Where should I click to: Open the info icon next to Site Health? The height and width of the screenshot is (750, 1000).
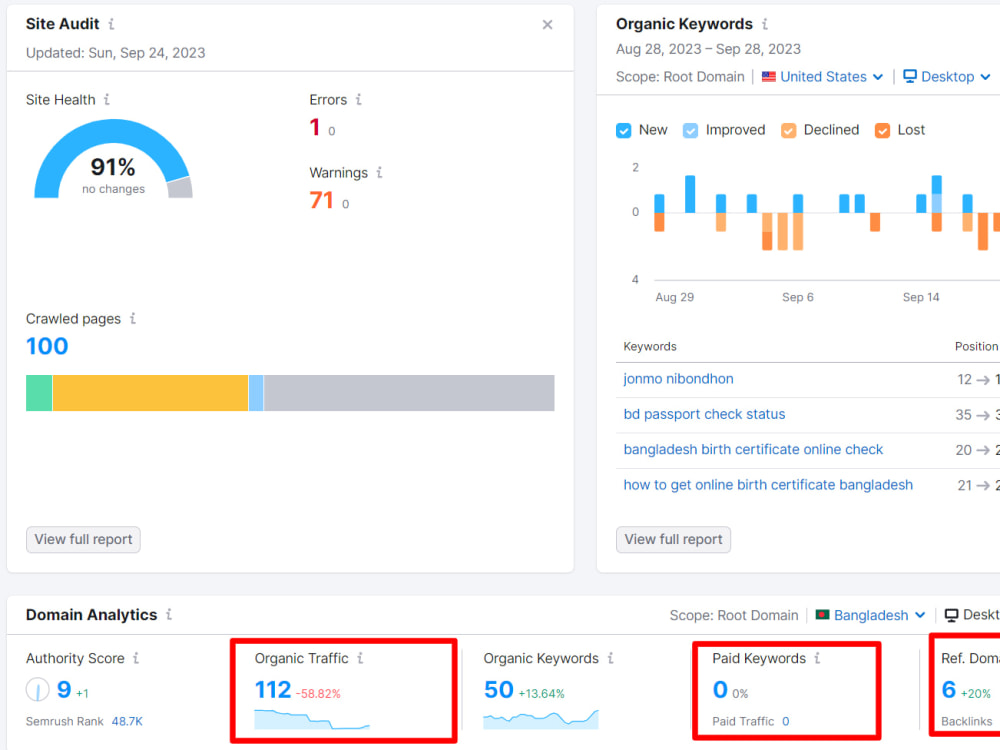pyautogui.click(x=107, y=99)
